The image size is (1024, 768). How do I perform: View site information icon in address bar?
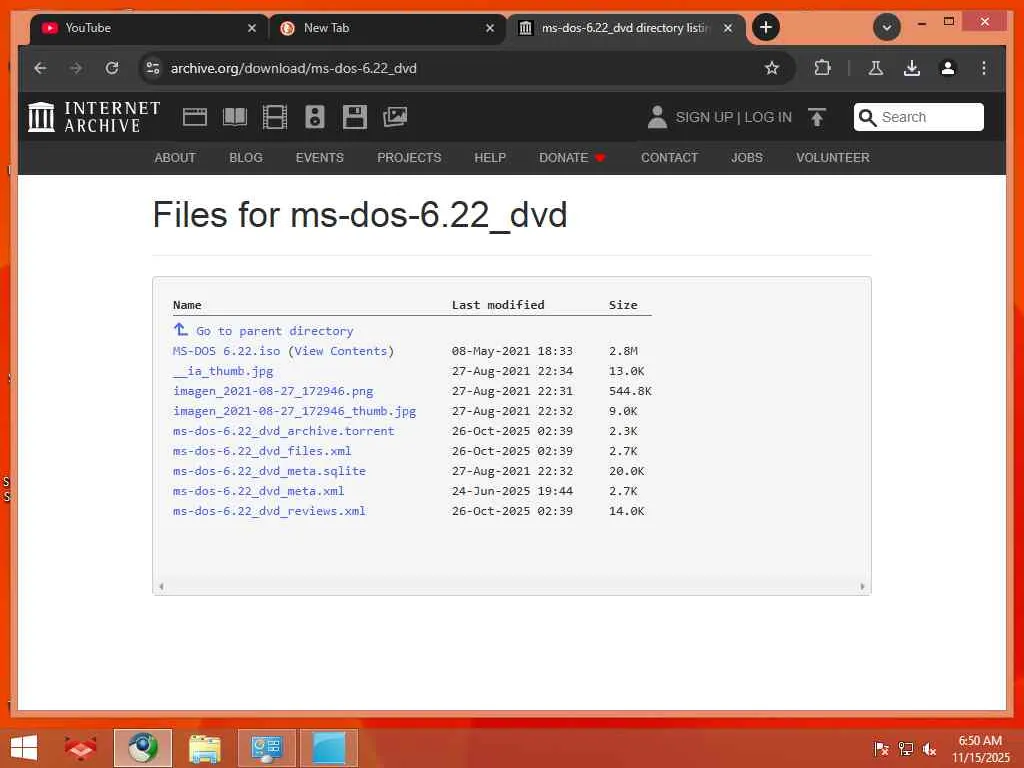click(153, 68)
